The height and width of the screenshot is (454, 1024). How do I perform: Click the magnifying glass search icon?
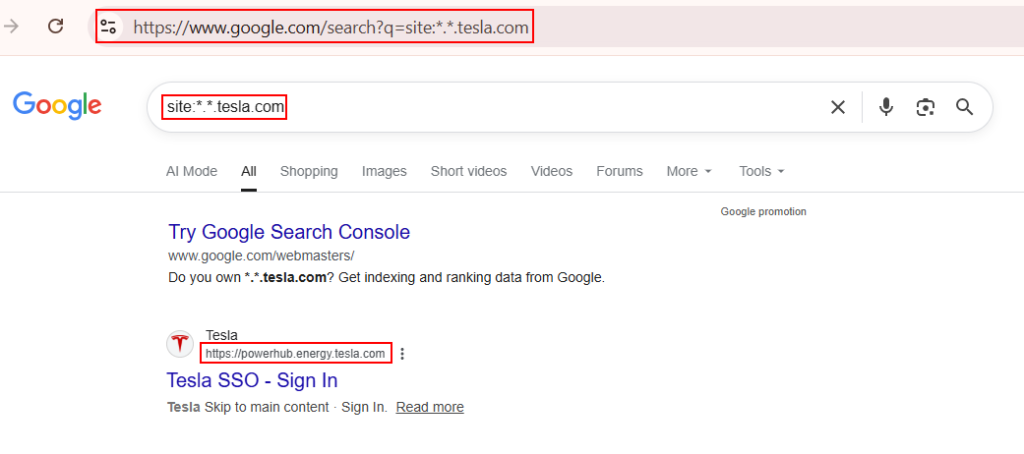[964, 107]
